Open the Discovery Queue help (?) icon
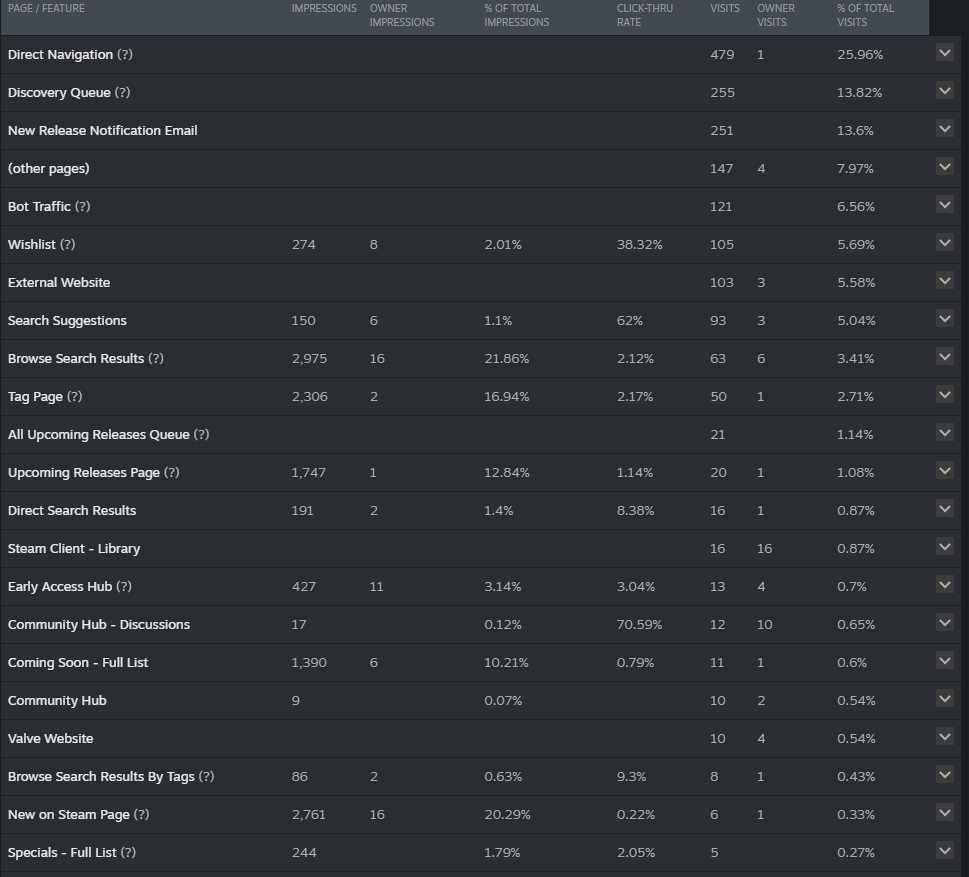Screen dimensions: 969x877 [x=122, y=93]
